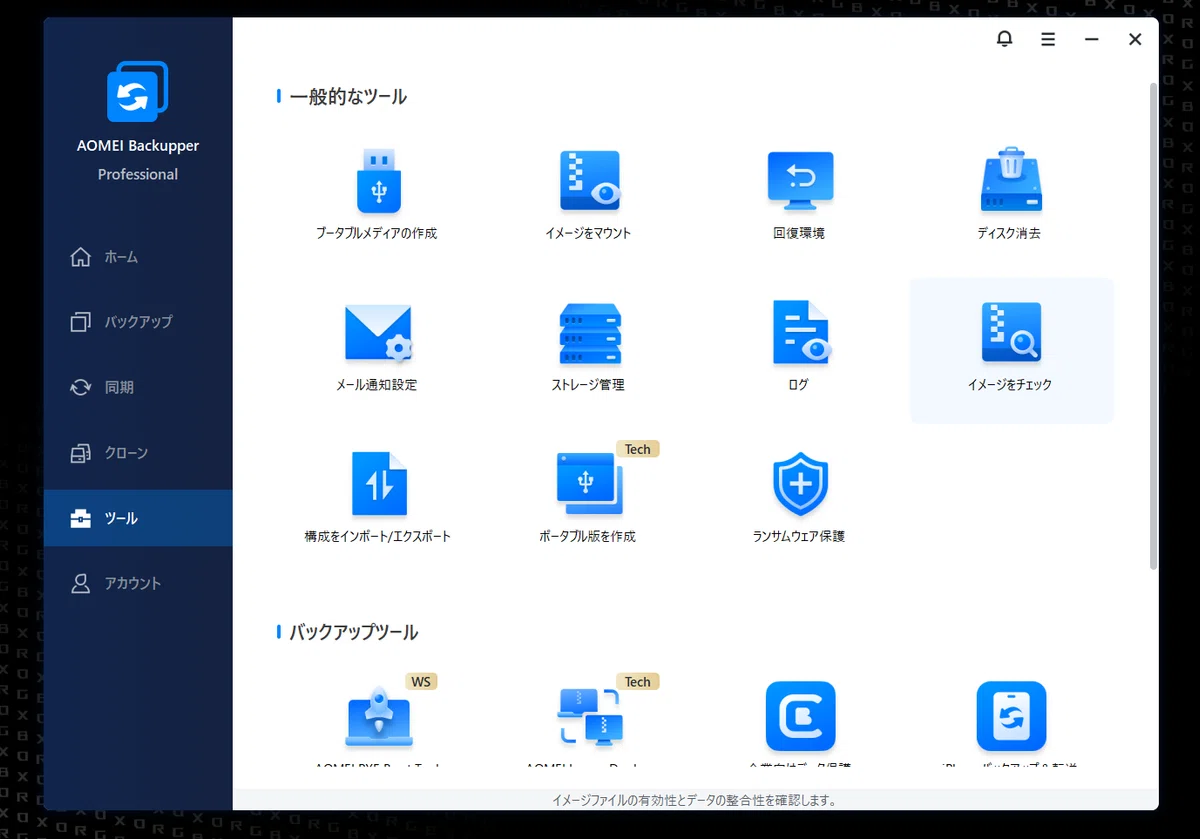The width and height of the screenshot is (1200, 839).
Task: Go to ホーム in the sidebar
Action: [138, 257]
